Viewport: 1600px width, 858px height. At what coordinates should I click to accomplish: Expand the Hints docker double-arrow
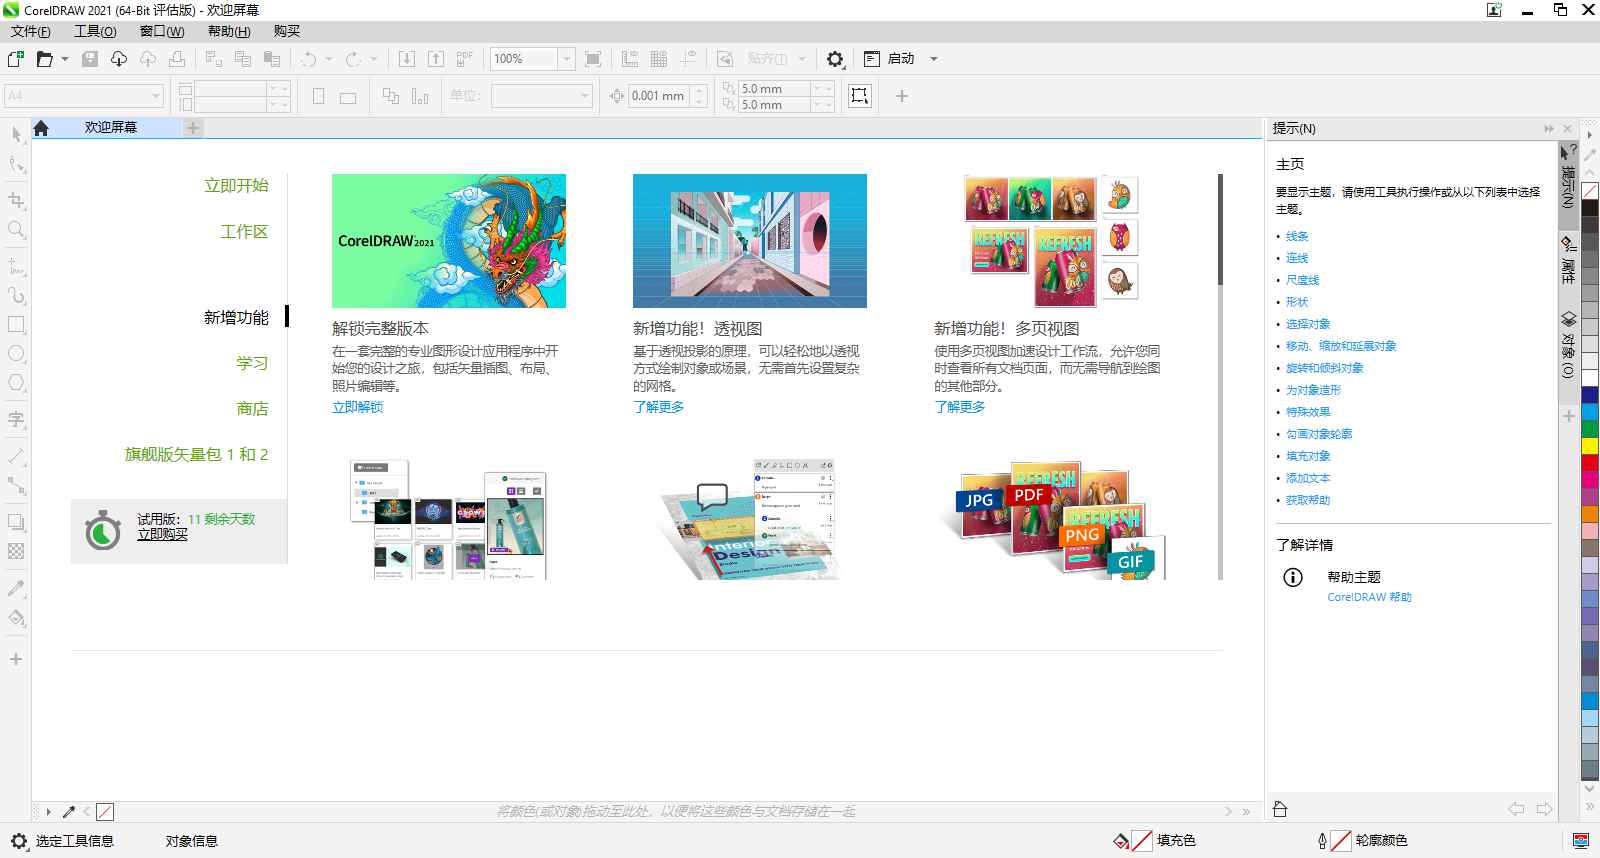click(1549, 129)
